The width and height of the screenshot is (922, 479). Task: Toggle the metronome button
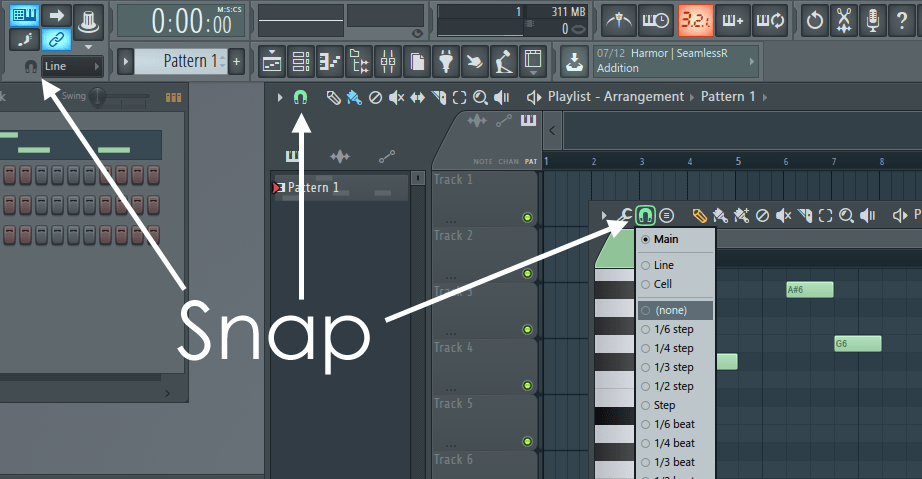[x=619, y=21]
